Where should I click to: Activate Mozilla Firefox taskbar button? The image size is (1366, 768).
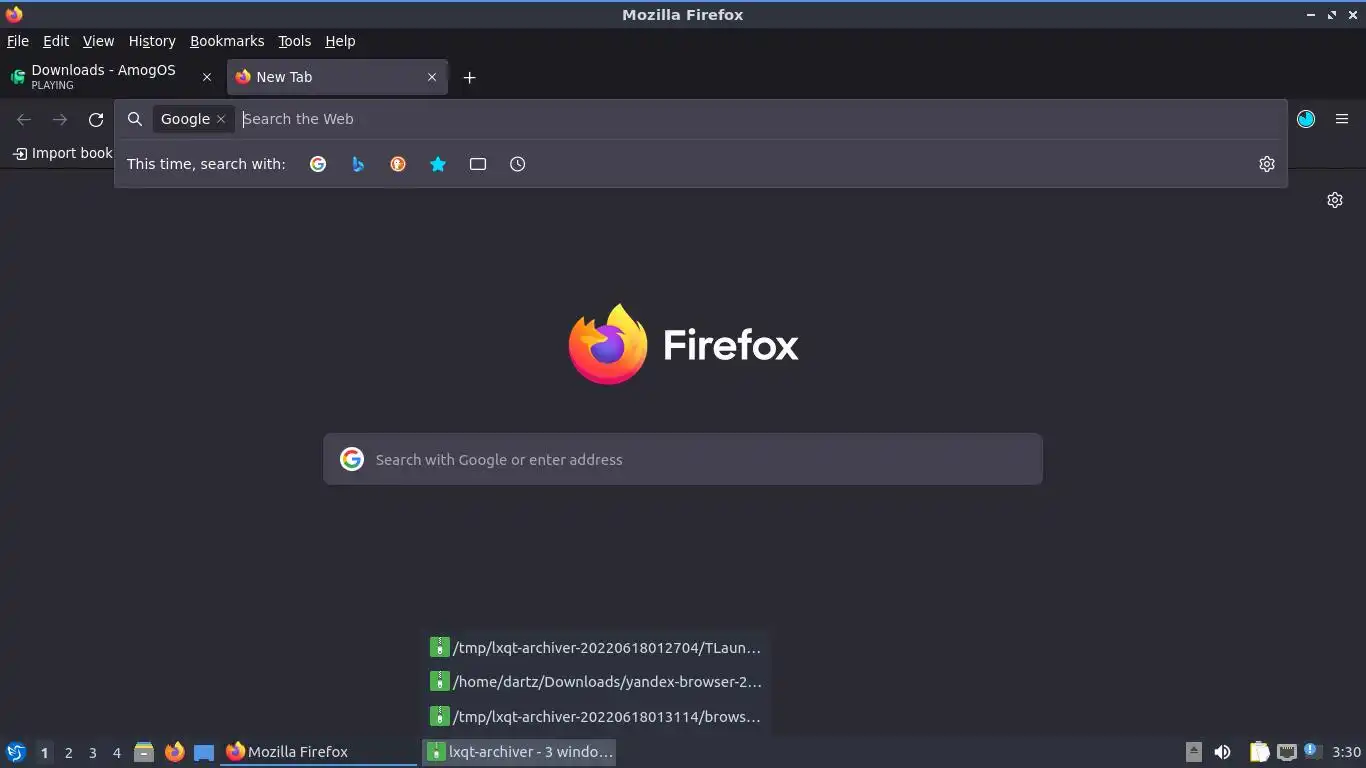pyautogui.click(x=319, y=752)
